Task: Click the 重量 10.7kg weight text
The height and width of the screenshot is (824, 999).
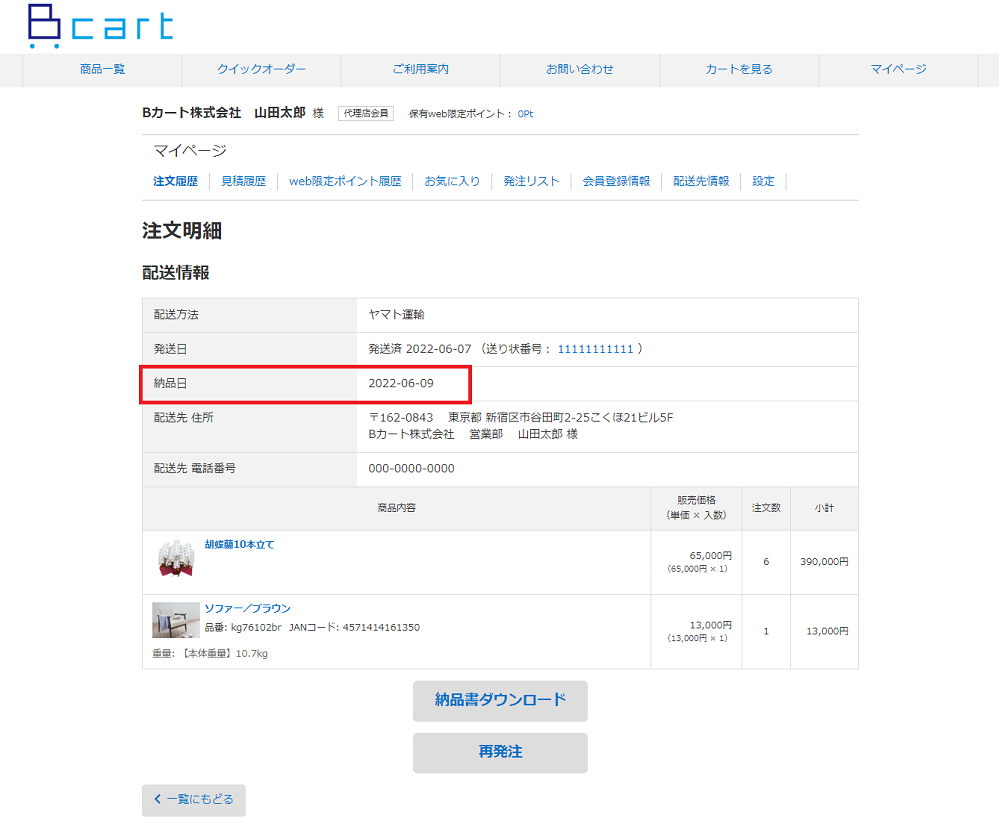Action: pos(210,654)
